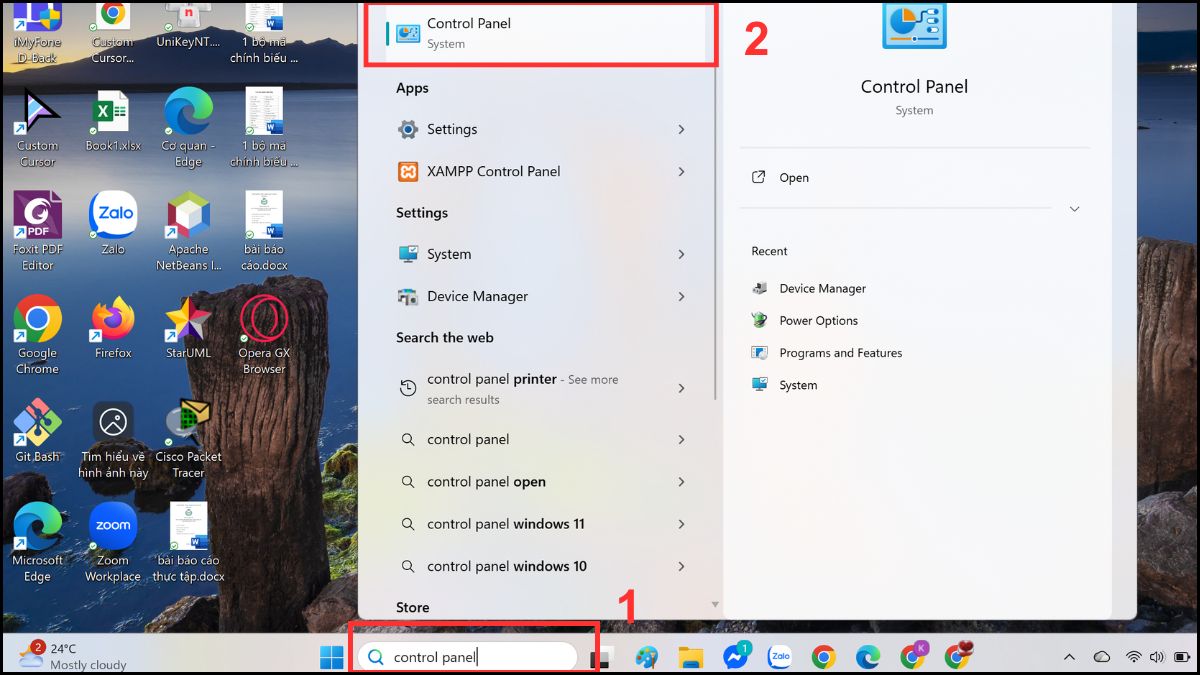Expand the control panel printer suggestion chevron

pos(681,388)
